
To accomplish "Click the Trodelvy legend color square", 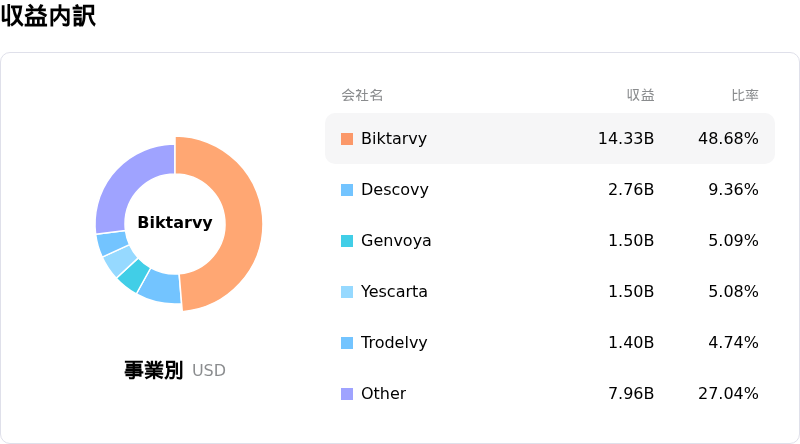I will pos(347,343).
